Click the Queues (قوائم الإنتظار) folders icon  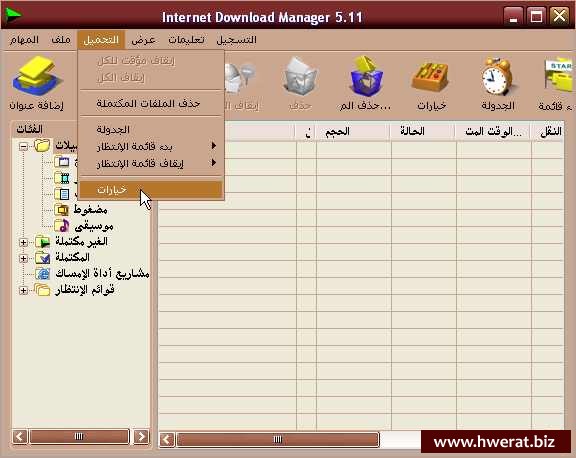(43, 290)
